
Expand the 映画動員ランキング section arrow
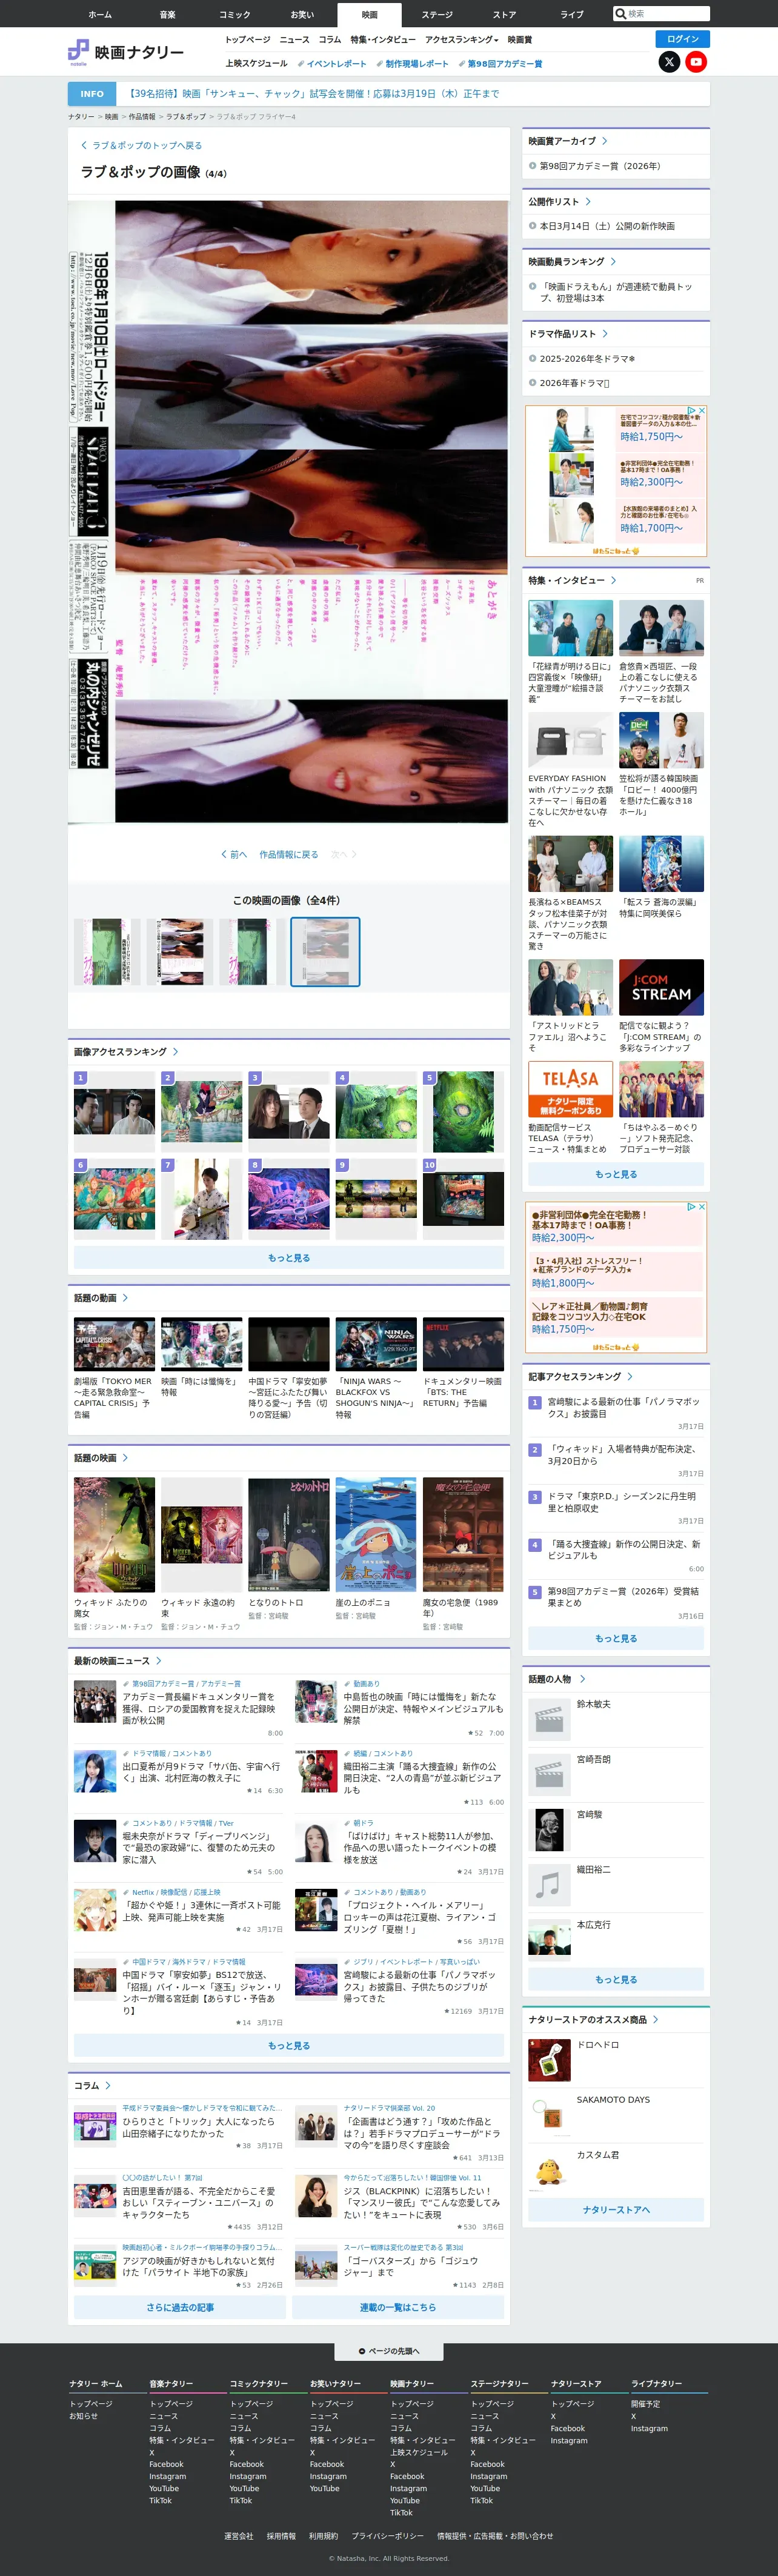[613, 261]
